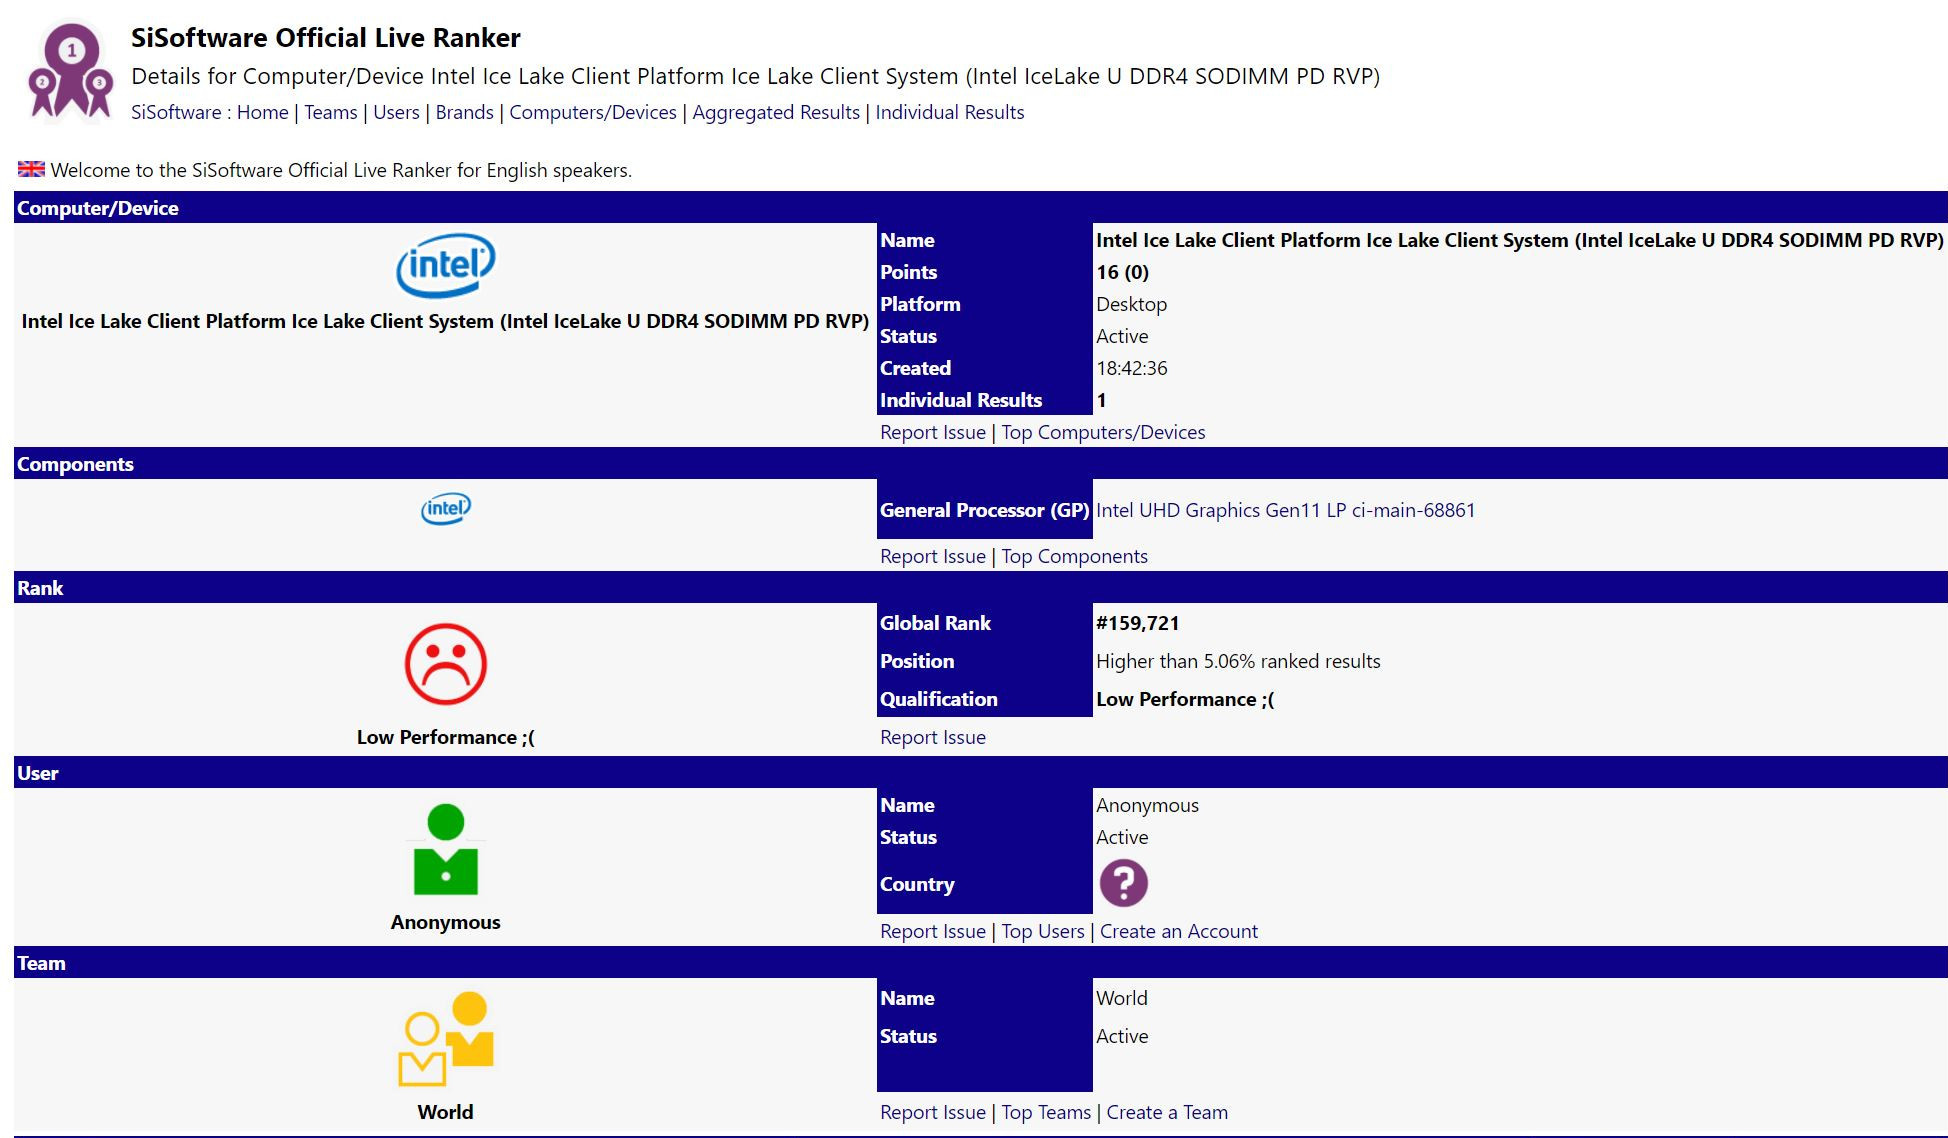Click the purple question mark country icon
Screen dimensions: 1948x1138
pyautogui.click(x=1123, y=883)
